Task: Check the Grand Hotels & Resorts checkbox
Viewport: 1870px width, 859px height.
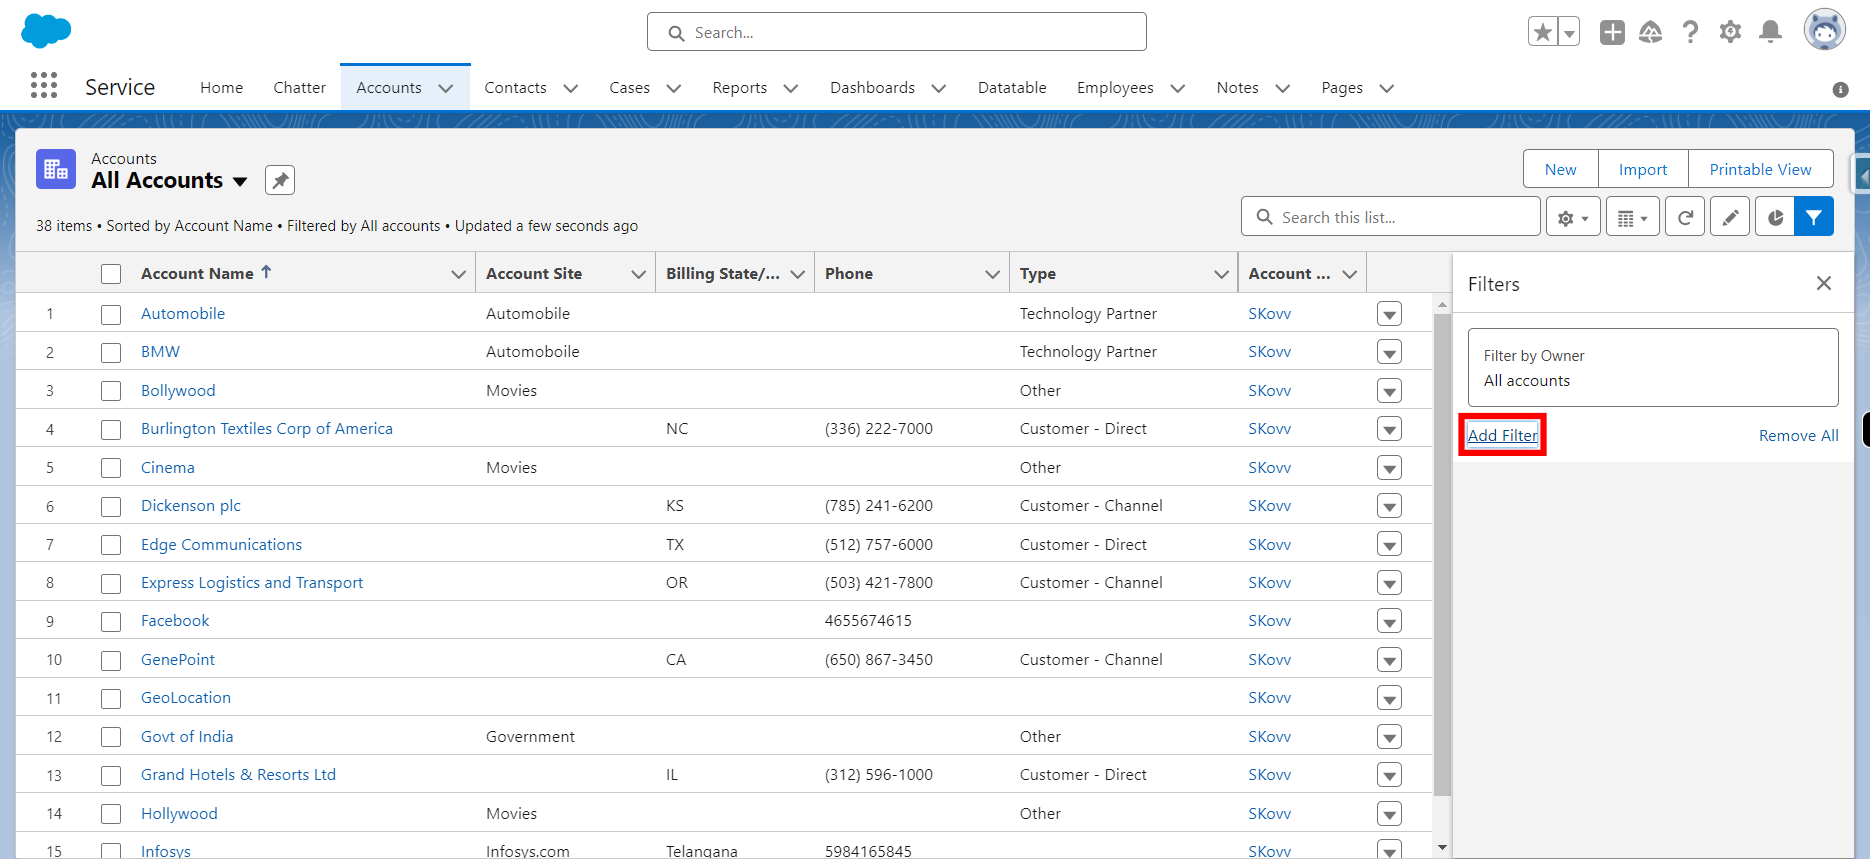Action: [x=111, y=775]
